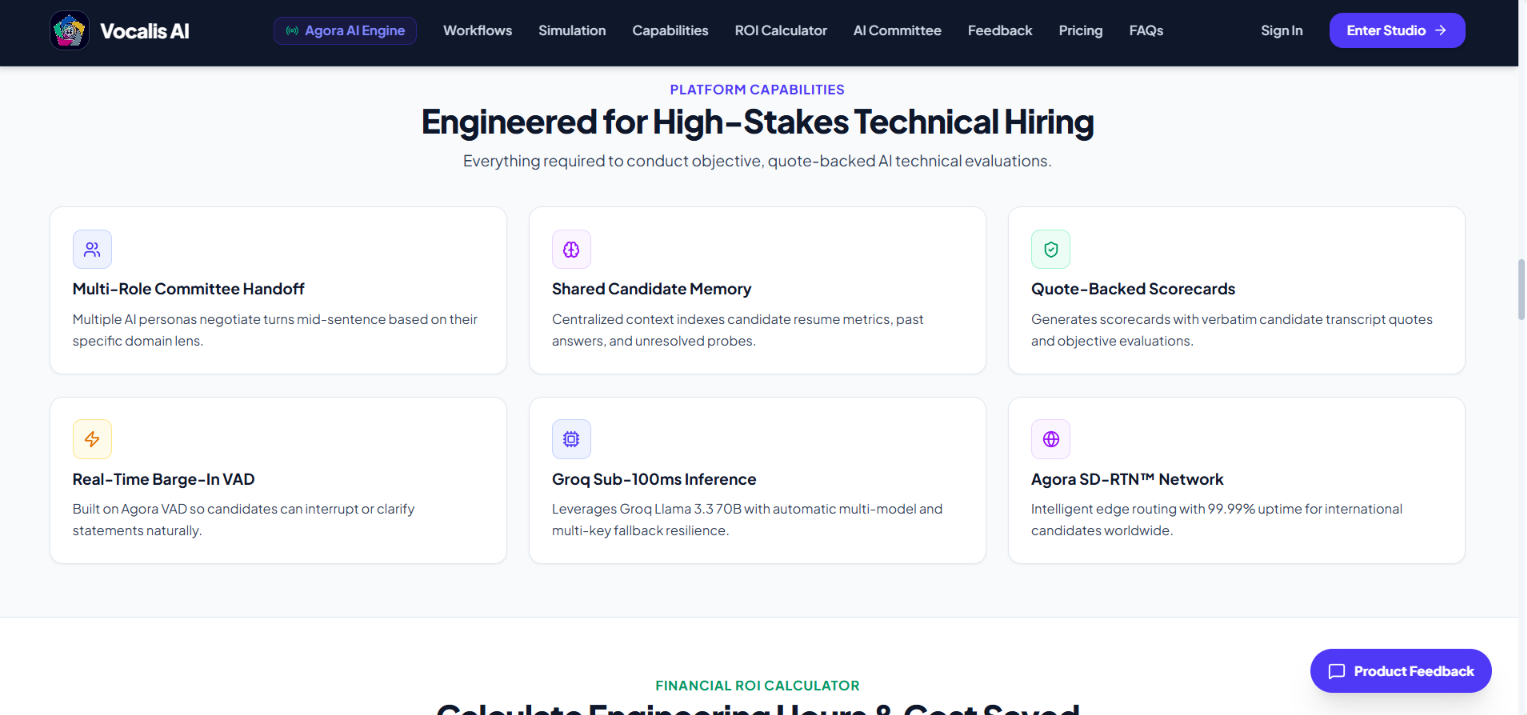Click the Shared Candidate Memory heading

pyautogui.click(x=651, y=289)
